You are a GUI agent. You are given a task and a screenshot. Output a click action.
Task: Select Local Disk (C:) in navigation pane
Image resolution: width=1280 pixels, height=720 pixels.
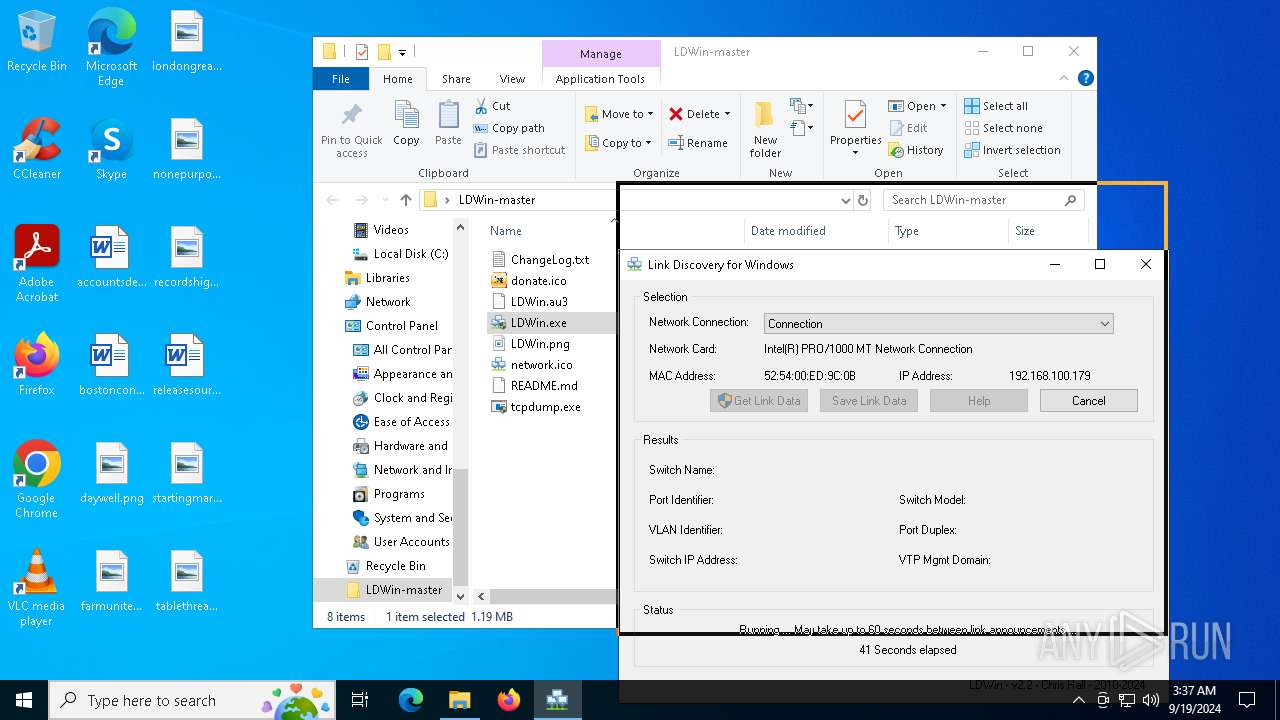click(x=410, y=254)
